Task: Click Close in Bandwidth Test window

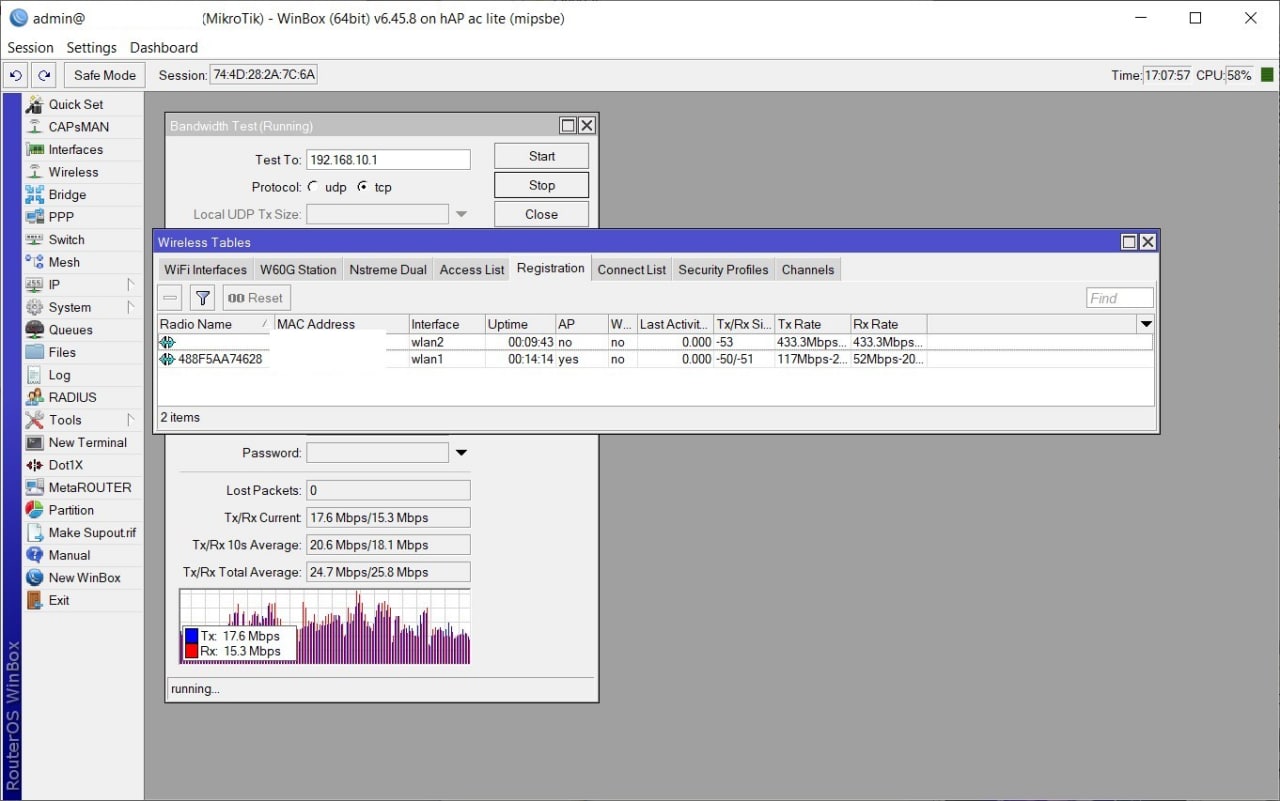Action: (x=541, y=214)
